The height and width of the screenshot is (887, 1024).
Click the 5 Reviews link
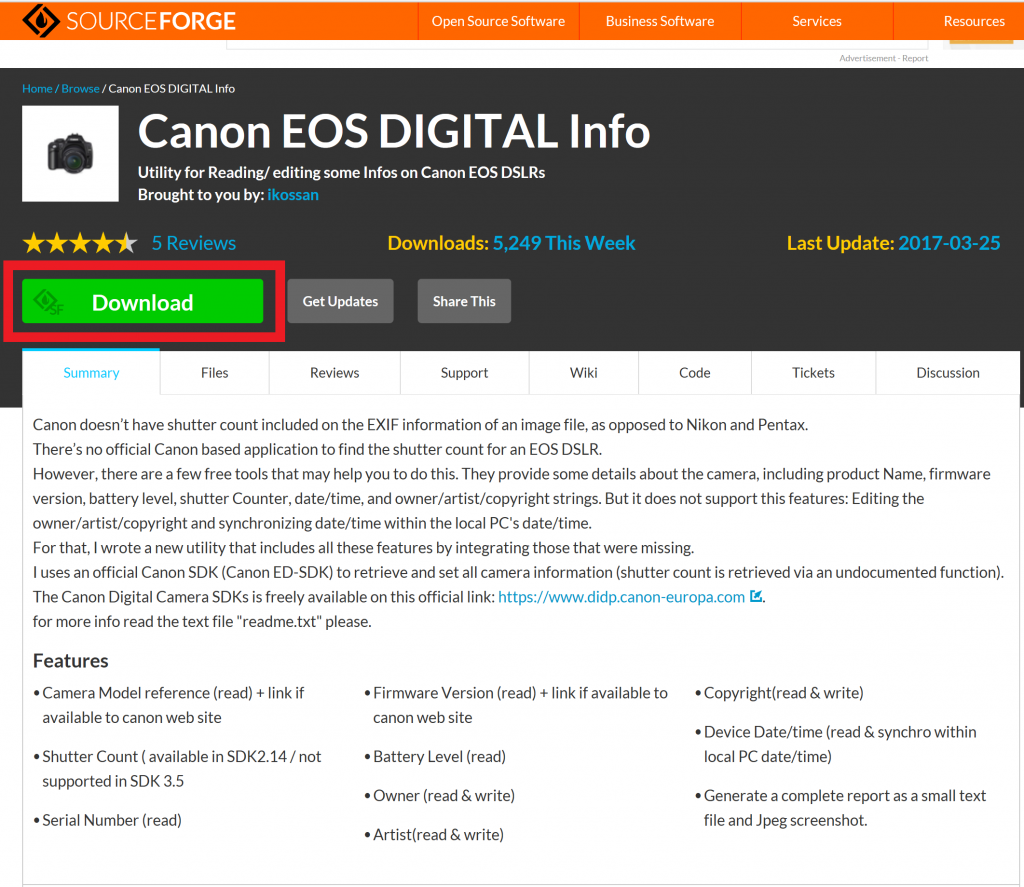194,242
